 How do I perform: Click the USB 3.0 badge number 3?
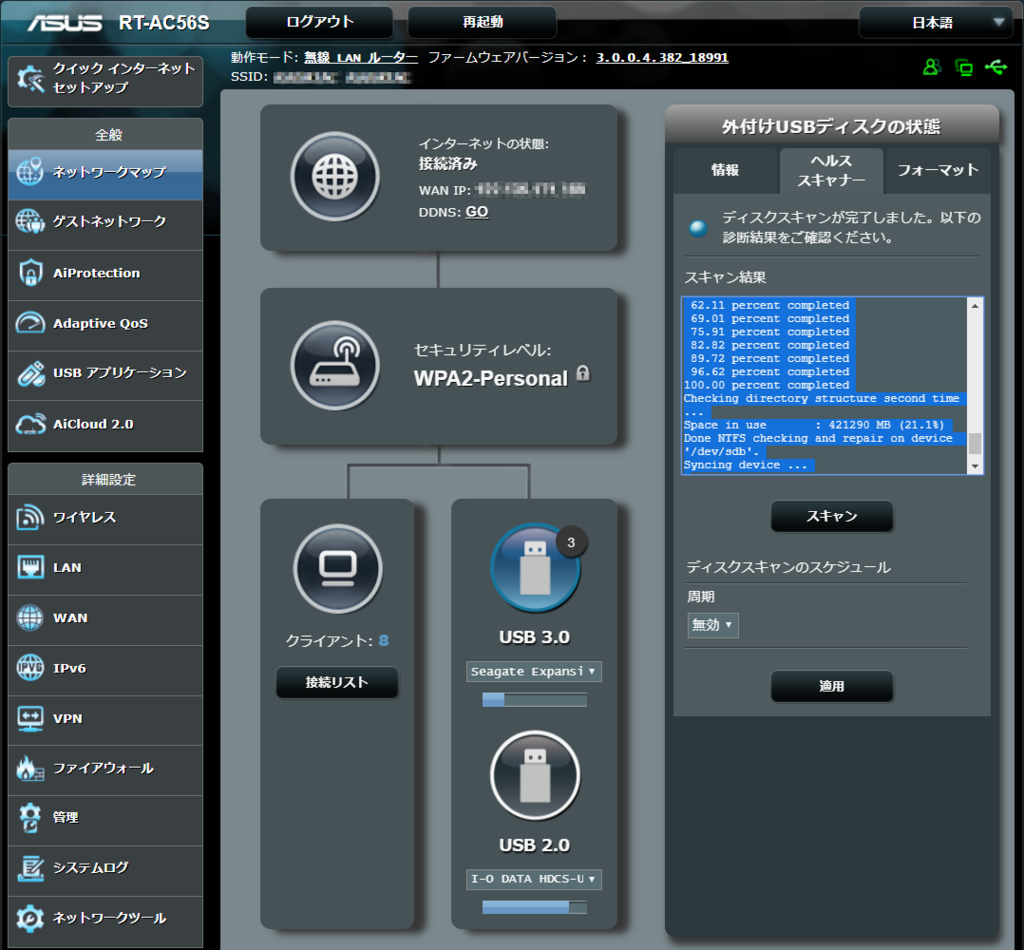(571, 543)
